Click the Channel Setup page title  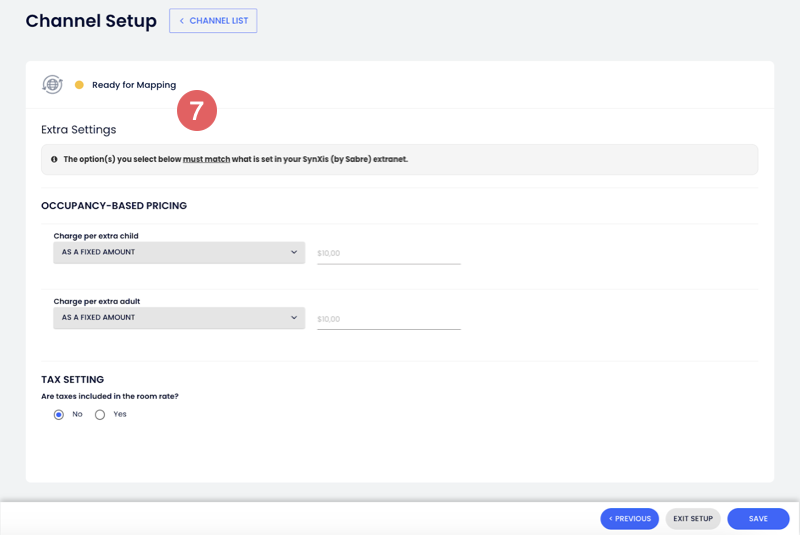(x=91, y=21)
